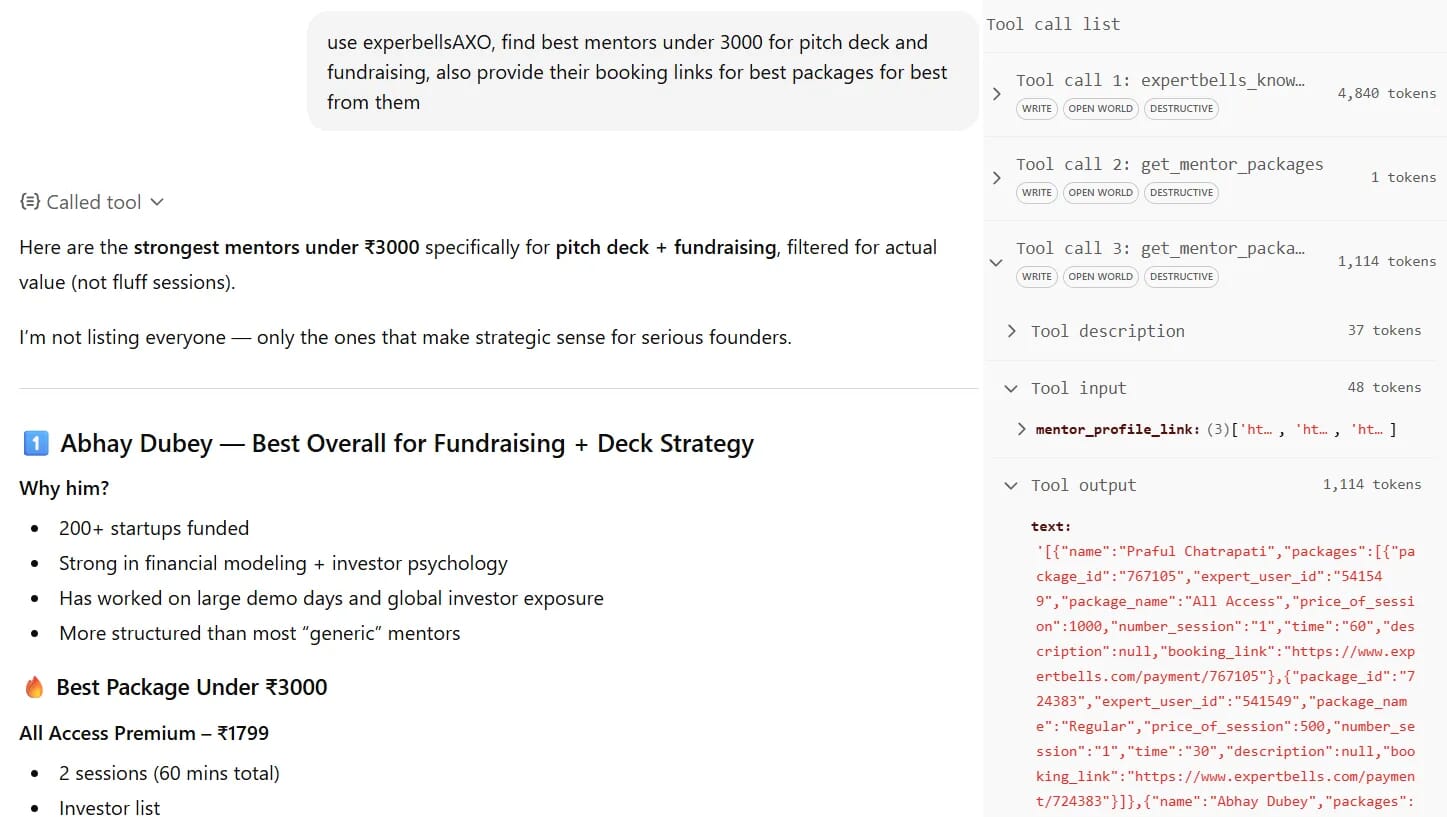Click the "Investor list" bullet

[109, 807]
